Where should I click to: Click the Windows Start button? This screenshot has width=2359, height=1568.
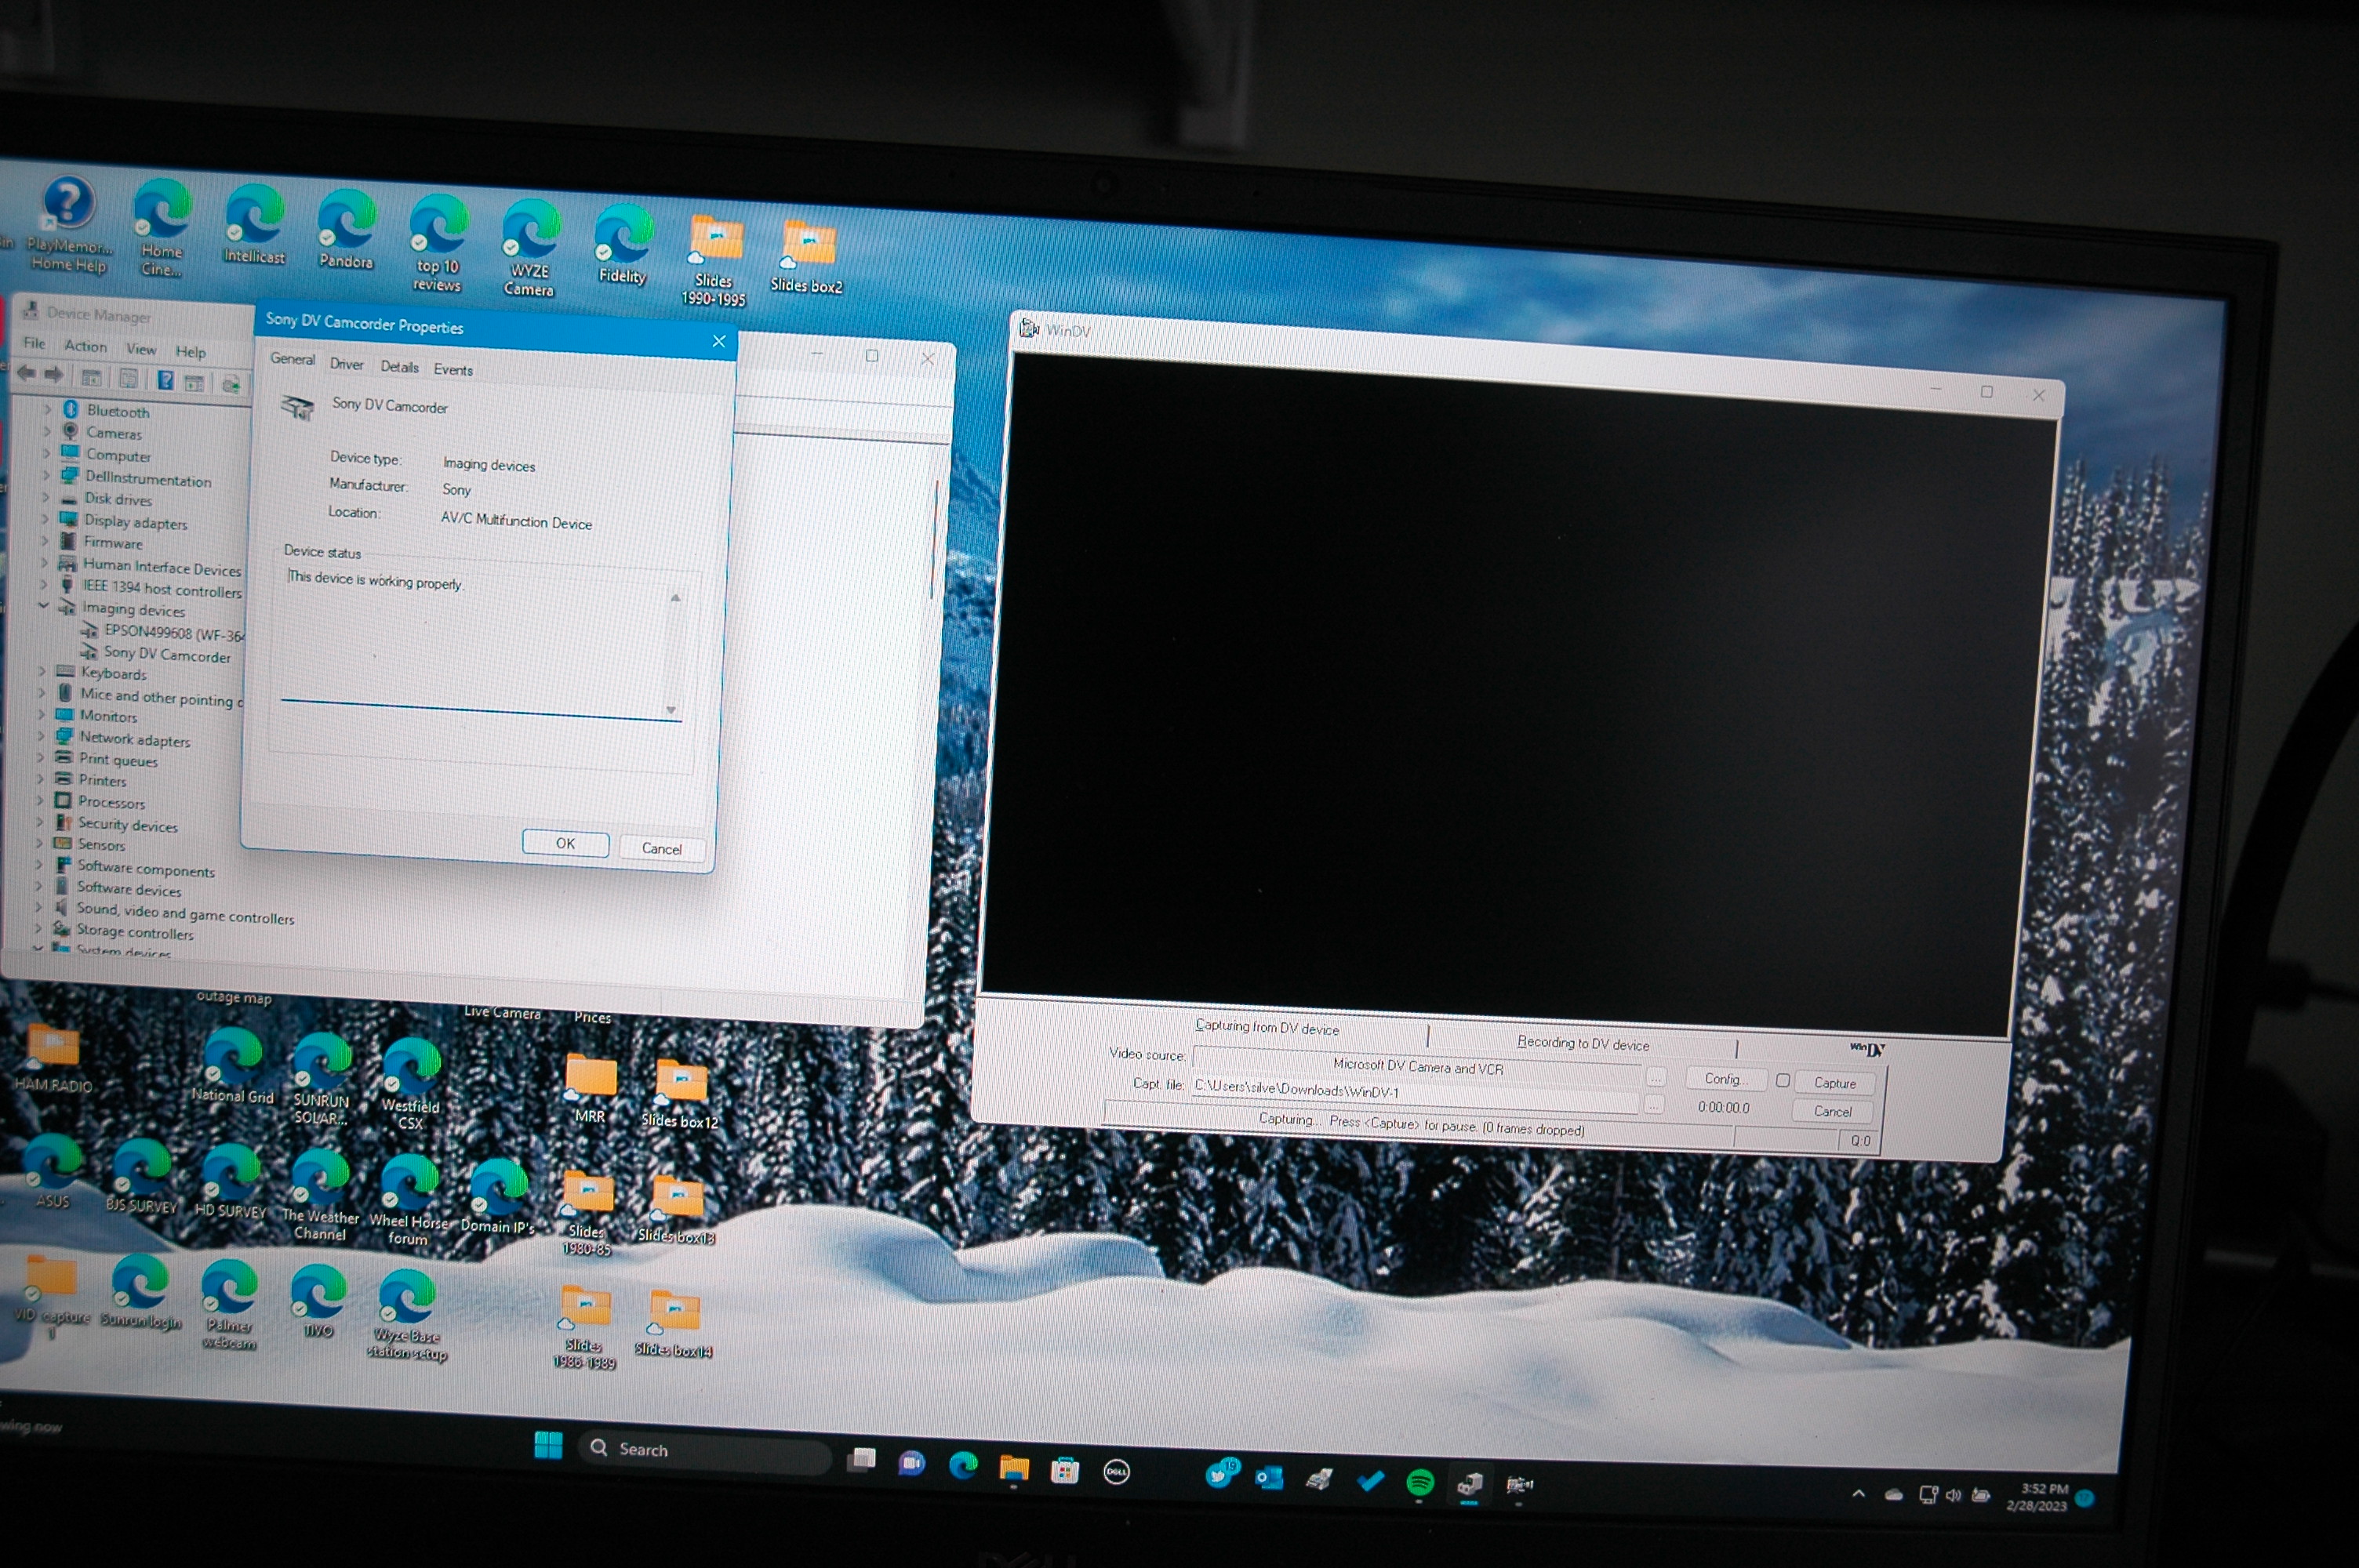click(x=548, y=1445)
